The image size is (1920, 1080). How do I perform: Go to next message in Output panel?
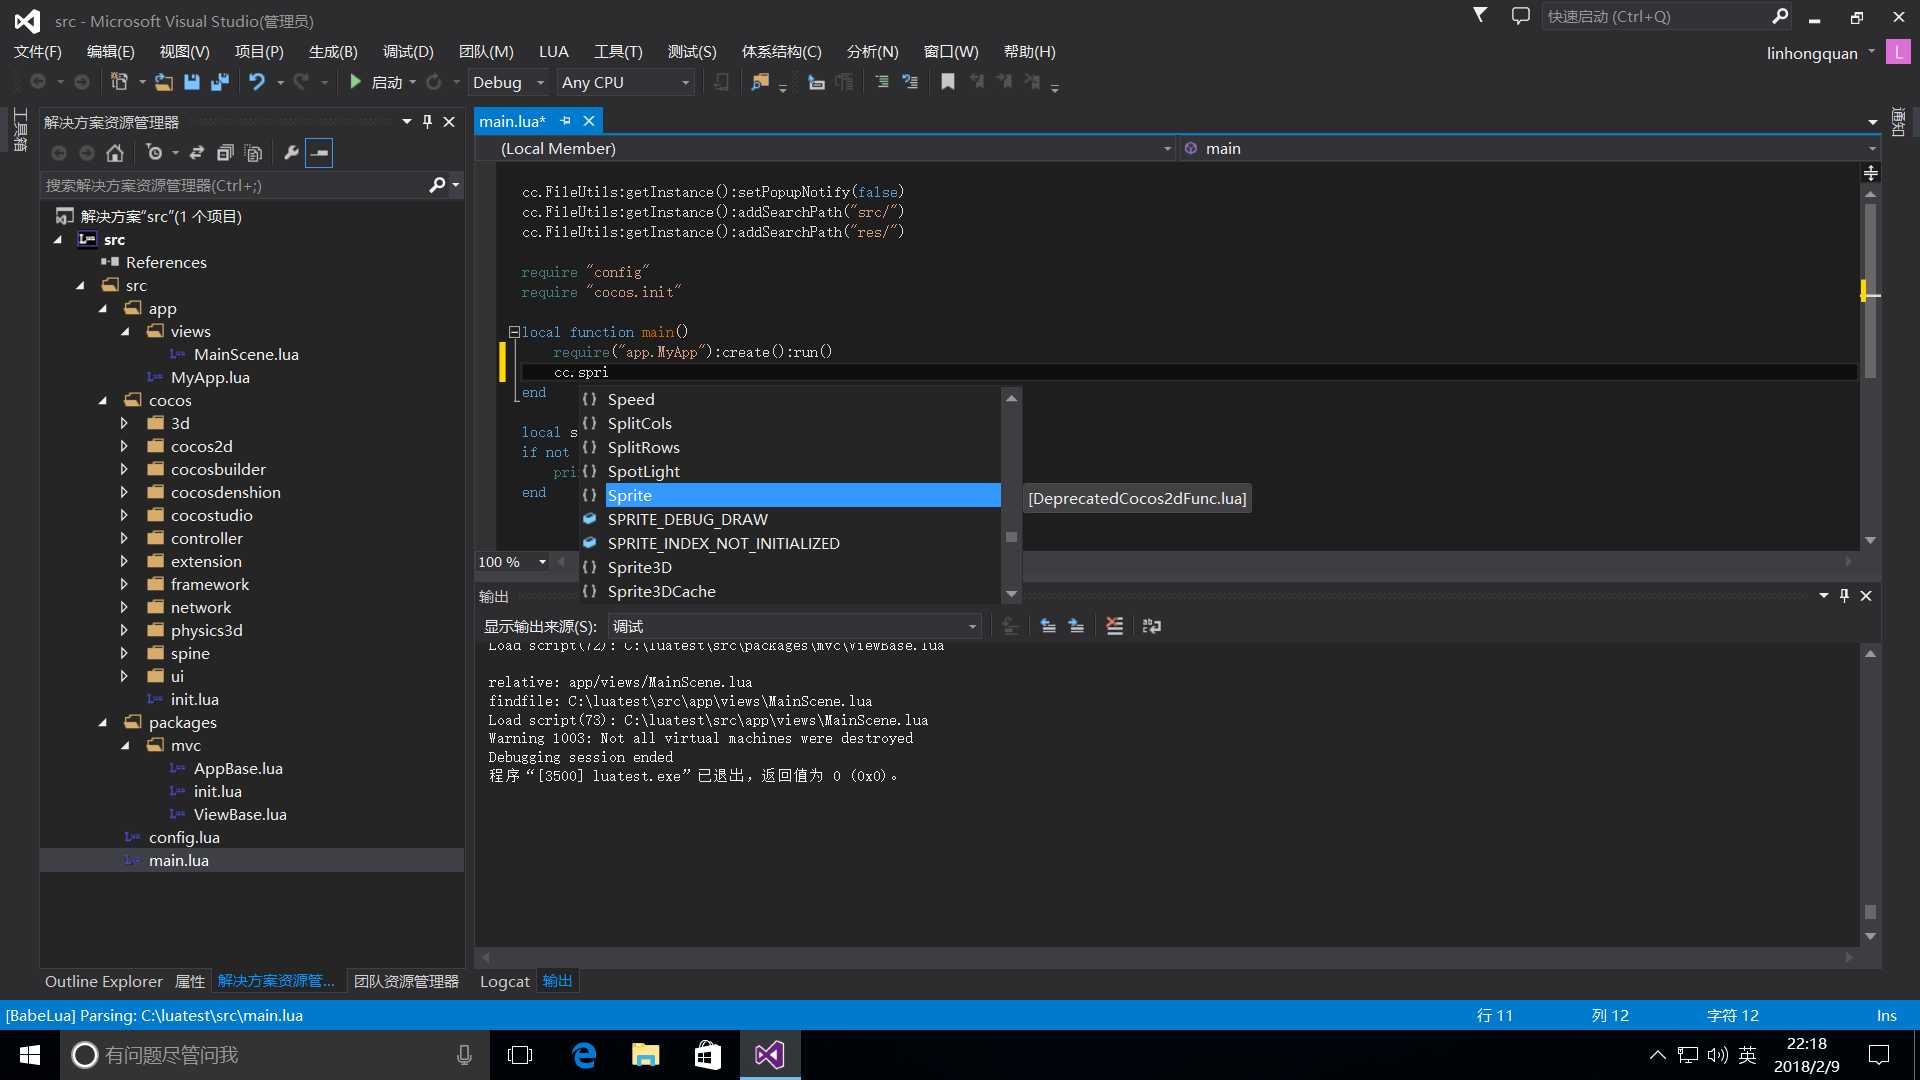[x=1076, y=626]
